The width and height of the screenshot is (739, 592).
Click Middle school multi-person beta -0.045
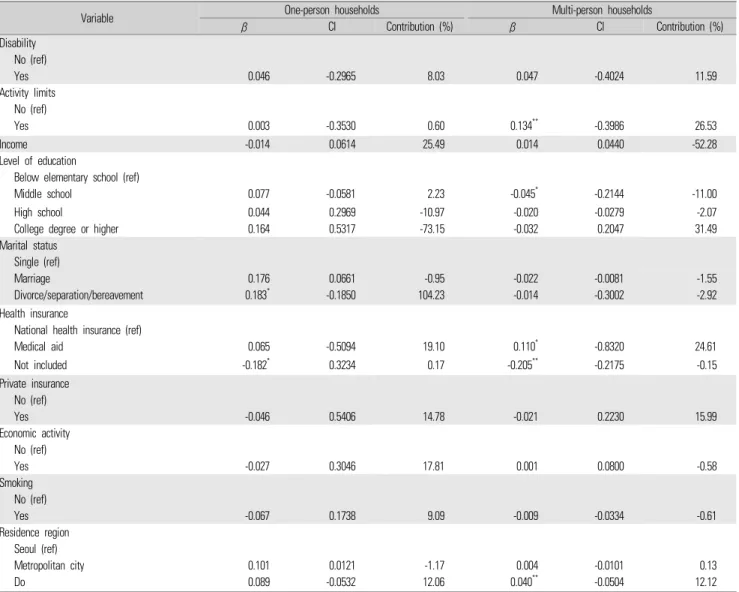pyautogui.click(x=524, y=194)
